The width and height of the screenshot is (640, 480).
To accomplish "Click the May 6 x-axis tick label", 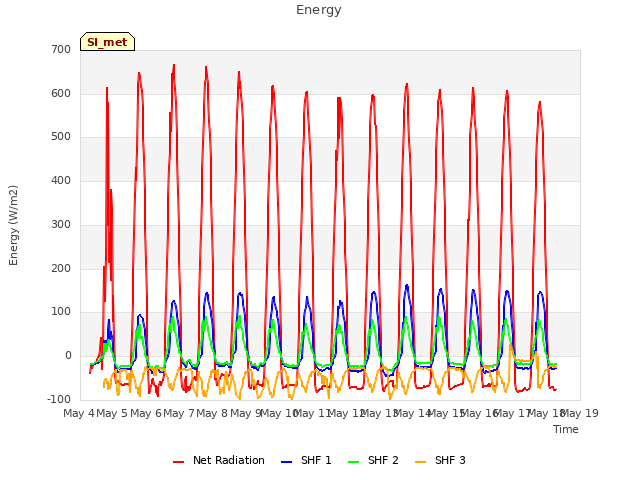I will coord(145,413).
